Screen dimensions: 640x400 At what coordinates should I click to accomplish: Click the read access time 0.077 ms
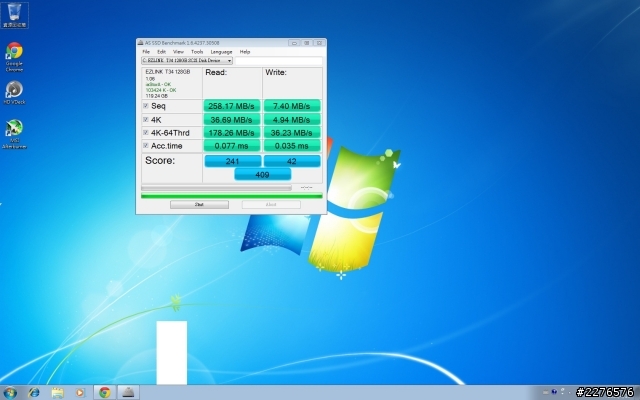coord(232,146)
